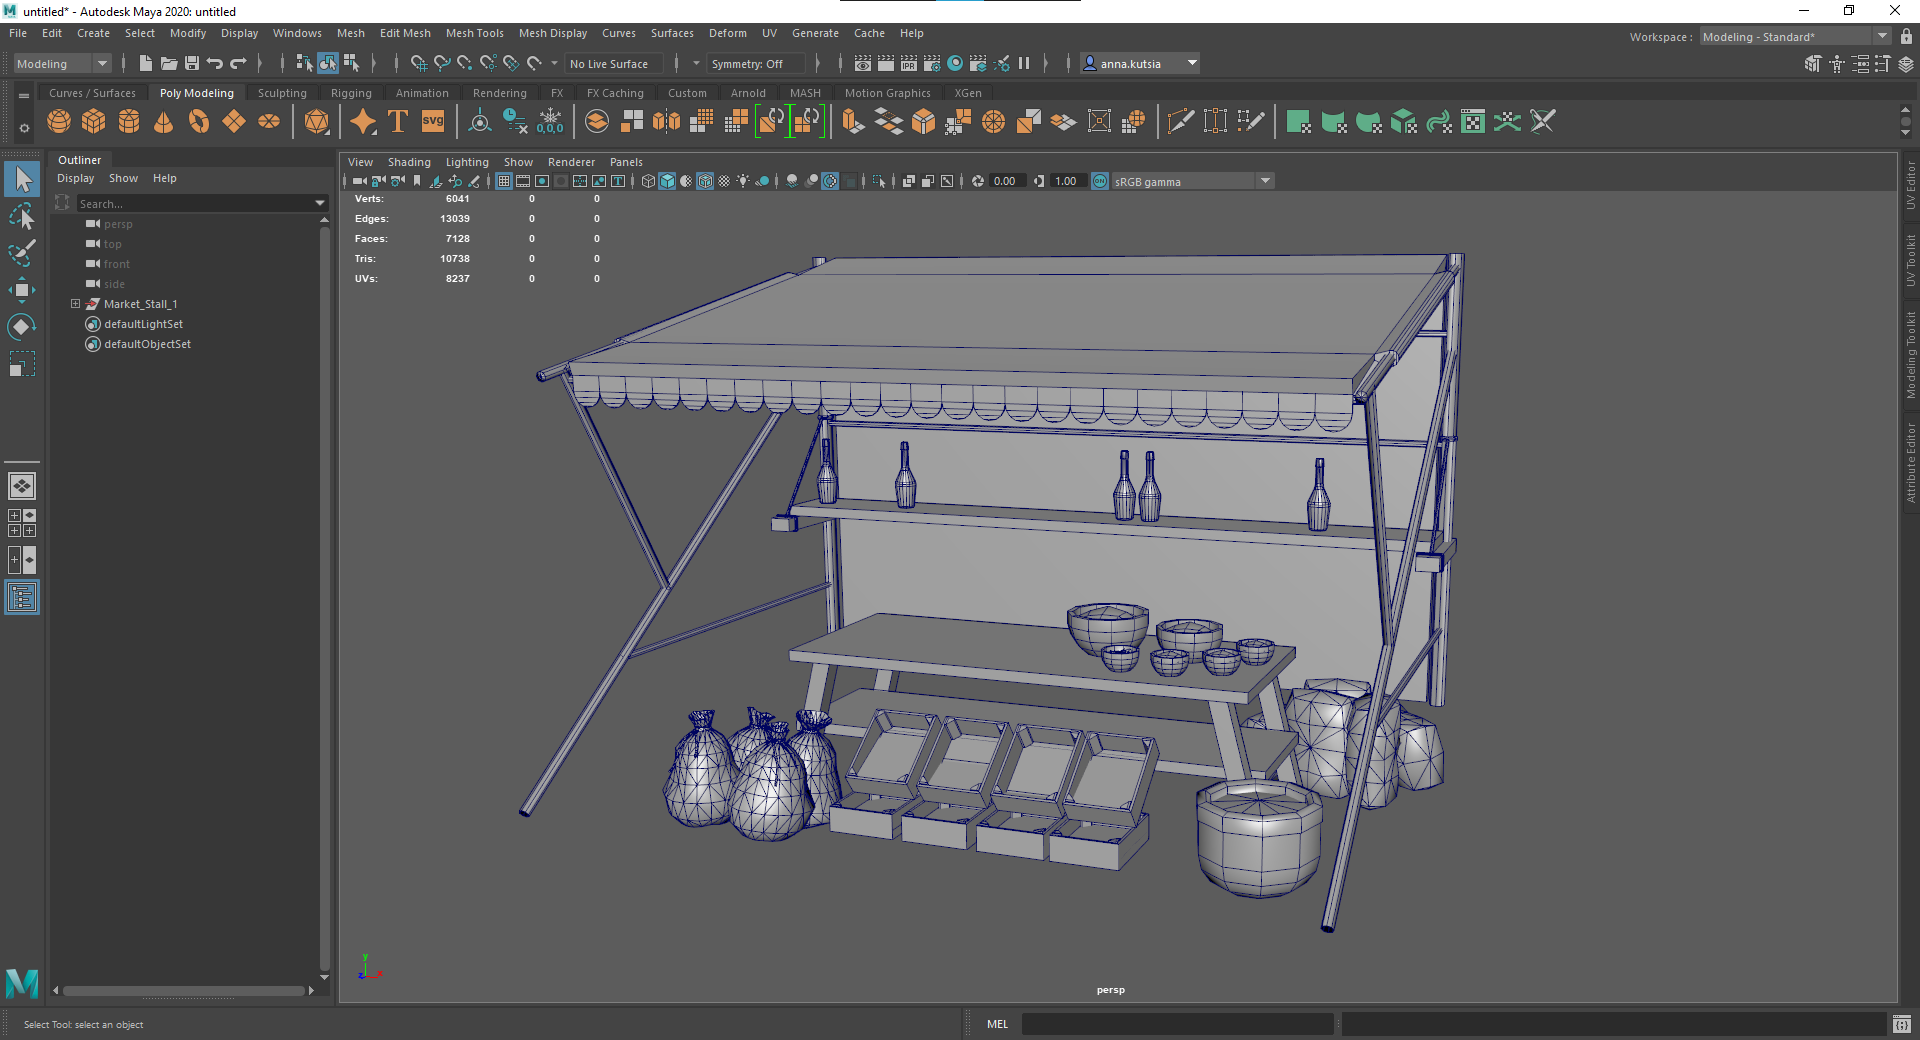This screenshot has height=1040, width=1920.
Task: Click the Symmetry: Off button
Action: tap(754, 63)
